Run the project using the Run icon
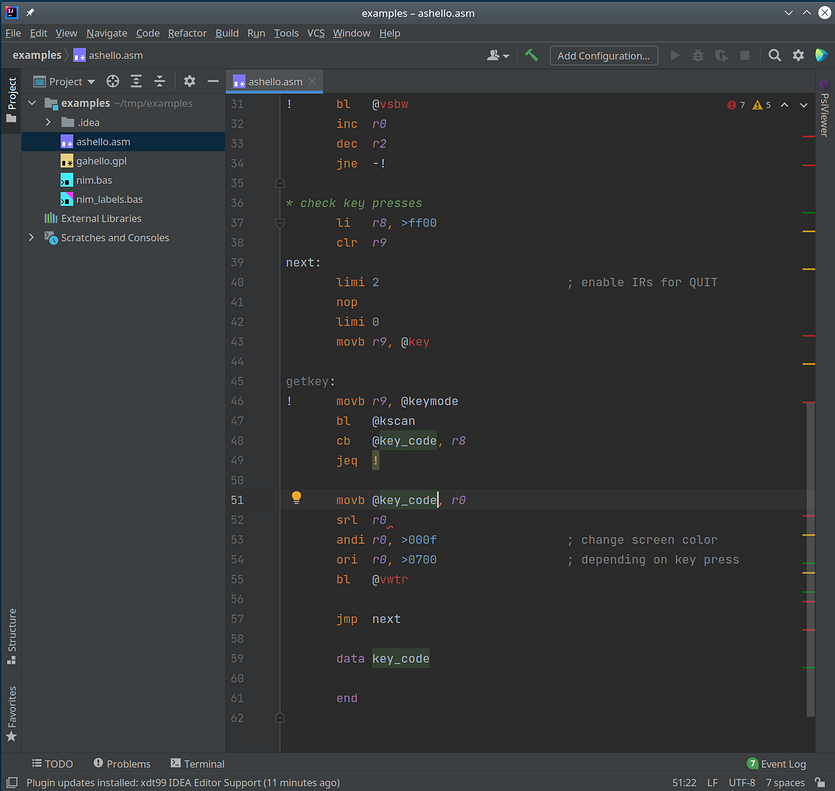835x791 pixels. pyautogui.click(x=675, y=56)
